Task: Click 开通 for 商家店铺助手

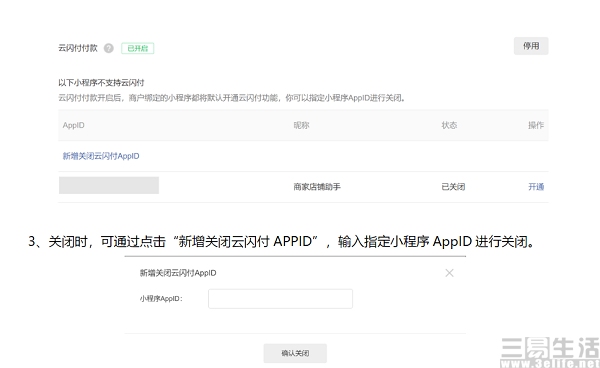Action: [536, 187]
